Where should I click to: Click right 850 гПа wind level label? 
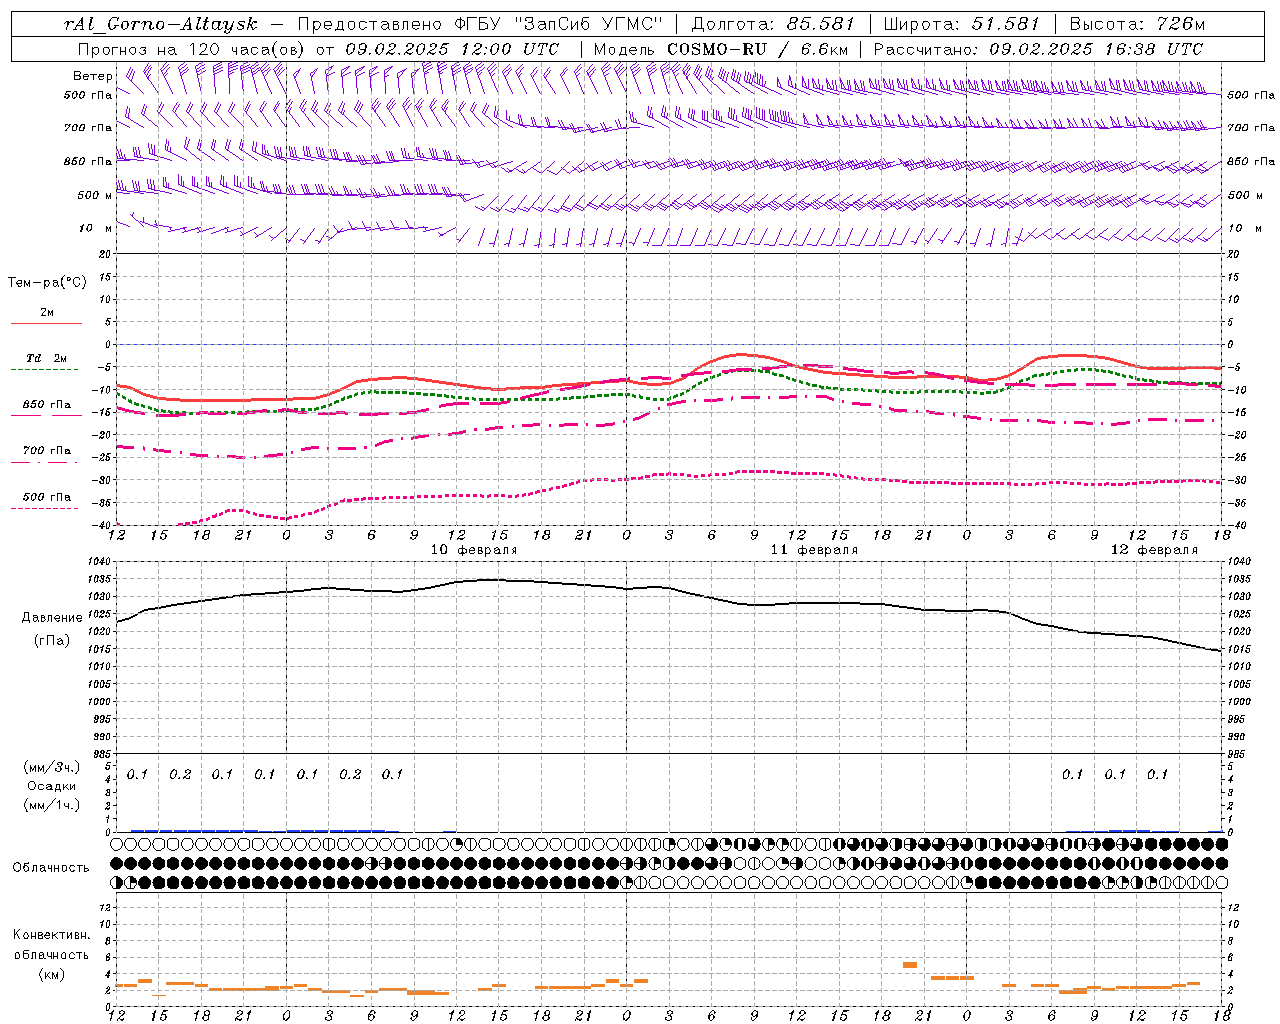click(1251, 161)
